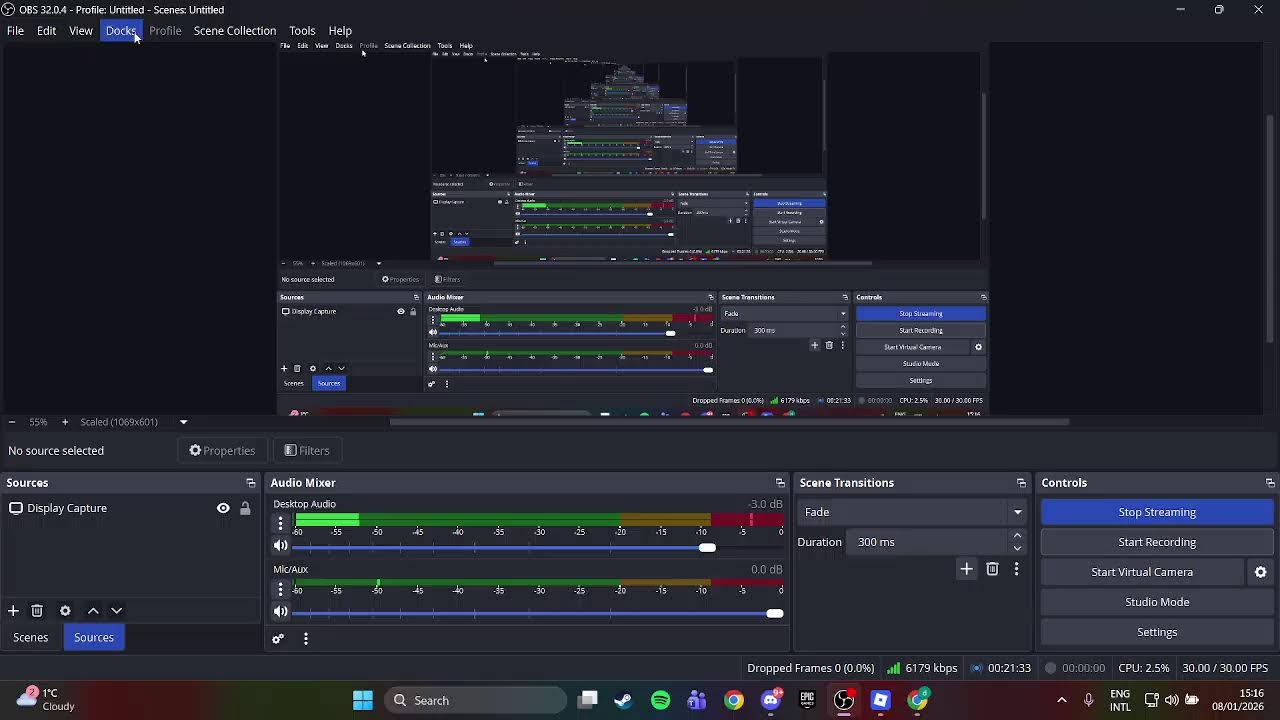Switch to the Scenes tab
This screenshot has height=720, width=1280.
tap(31, 637)
